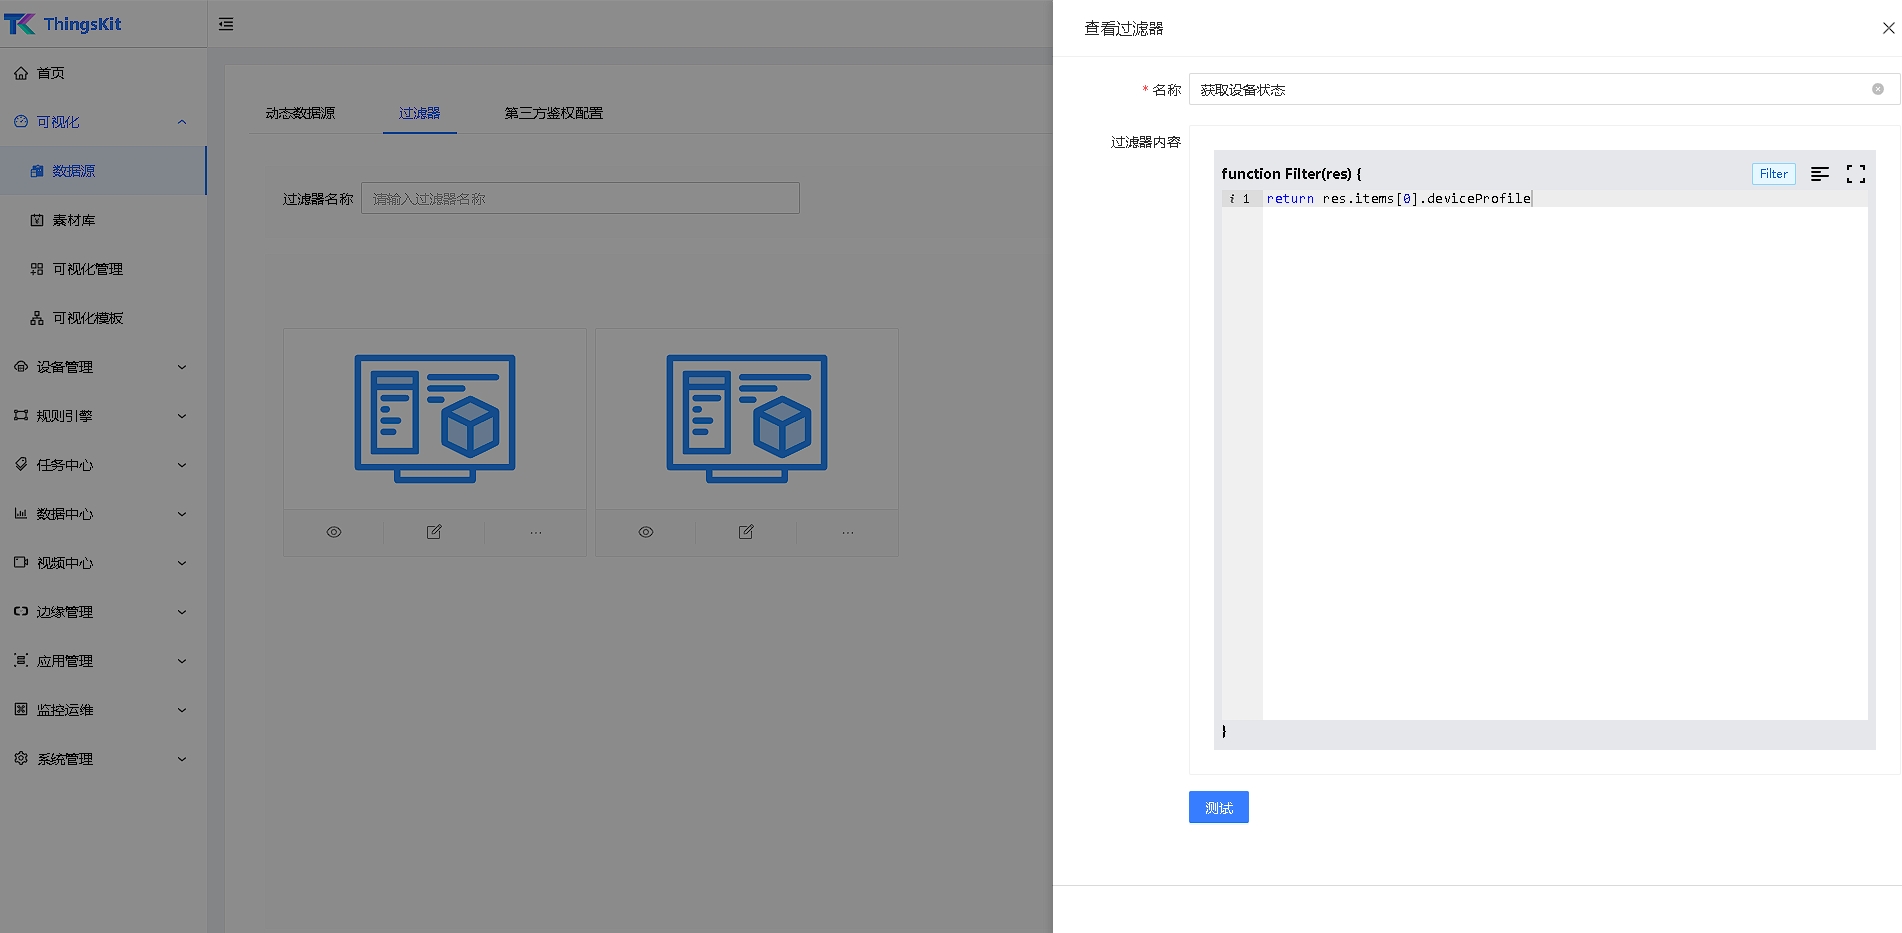Open more options on the first filter card
Image resolution: width=1902 pixels, height=933 pixels.
click(535, 532)
